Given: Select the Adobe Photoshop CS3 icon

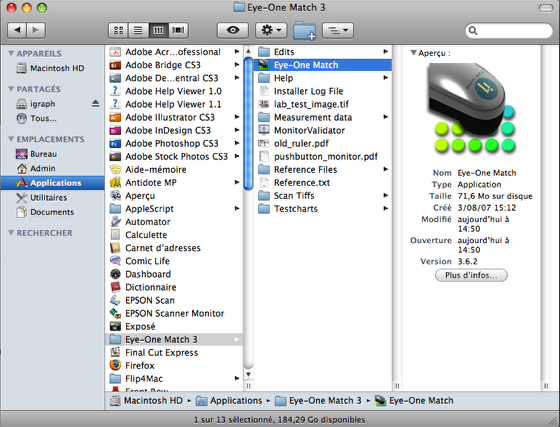Looking at the screenshot, I should pyautogui.click(x=115, y=144).
